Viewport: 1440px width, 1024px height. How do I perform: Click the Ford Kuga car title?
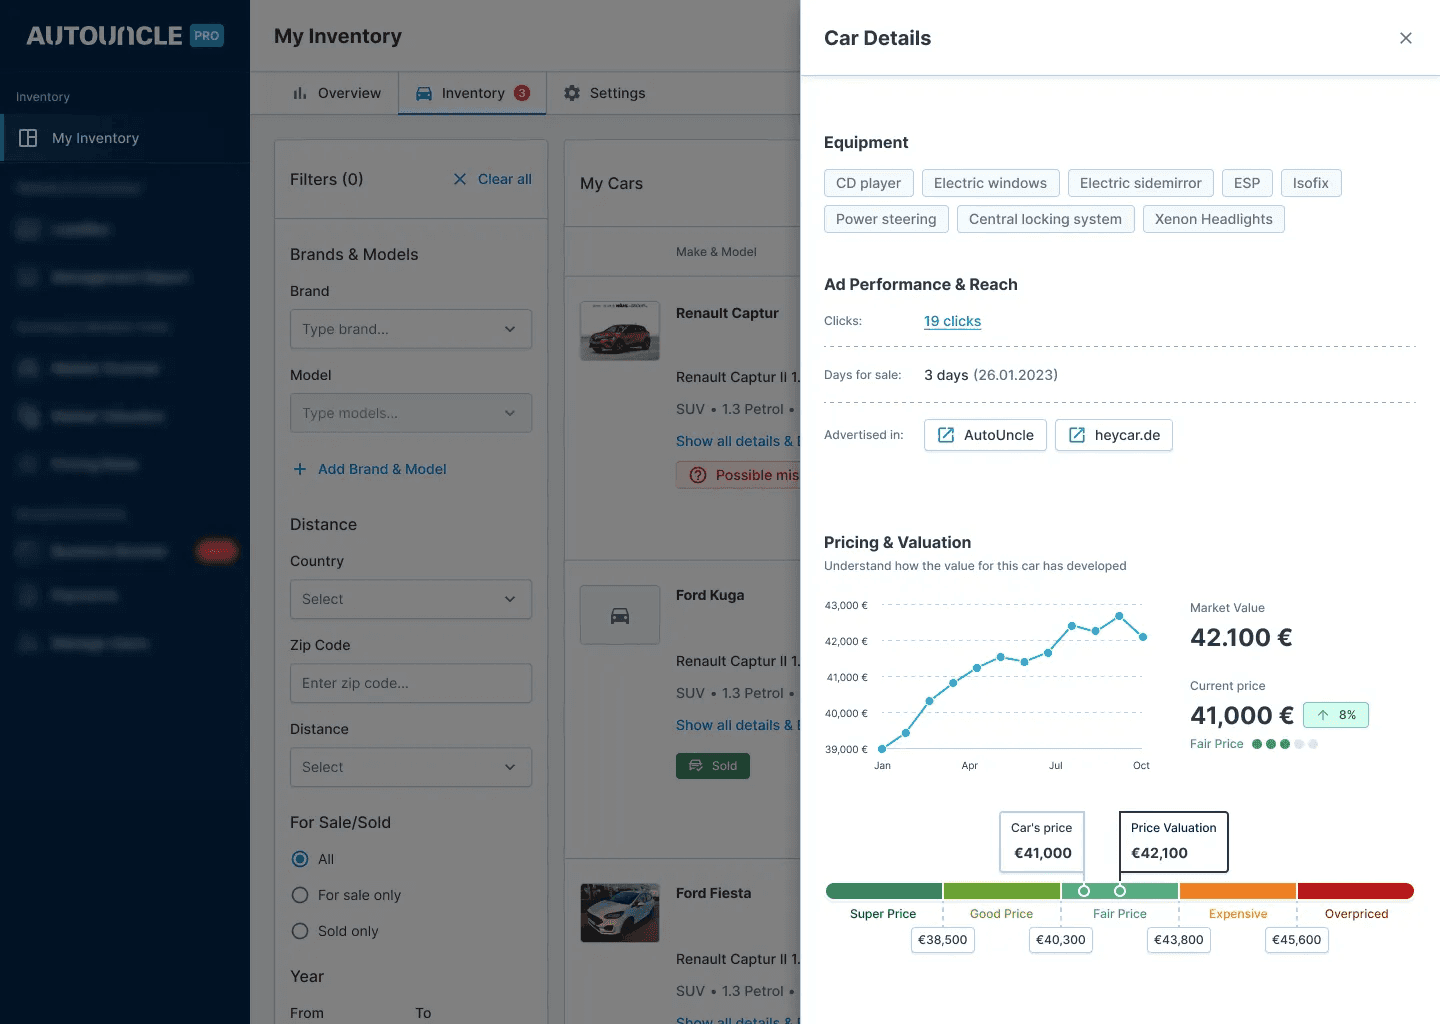[710, 595]
